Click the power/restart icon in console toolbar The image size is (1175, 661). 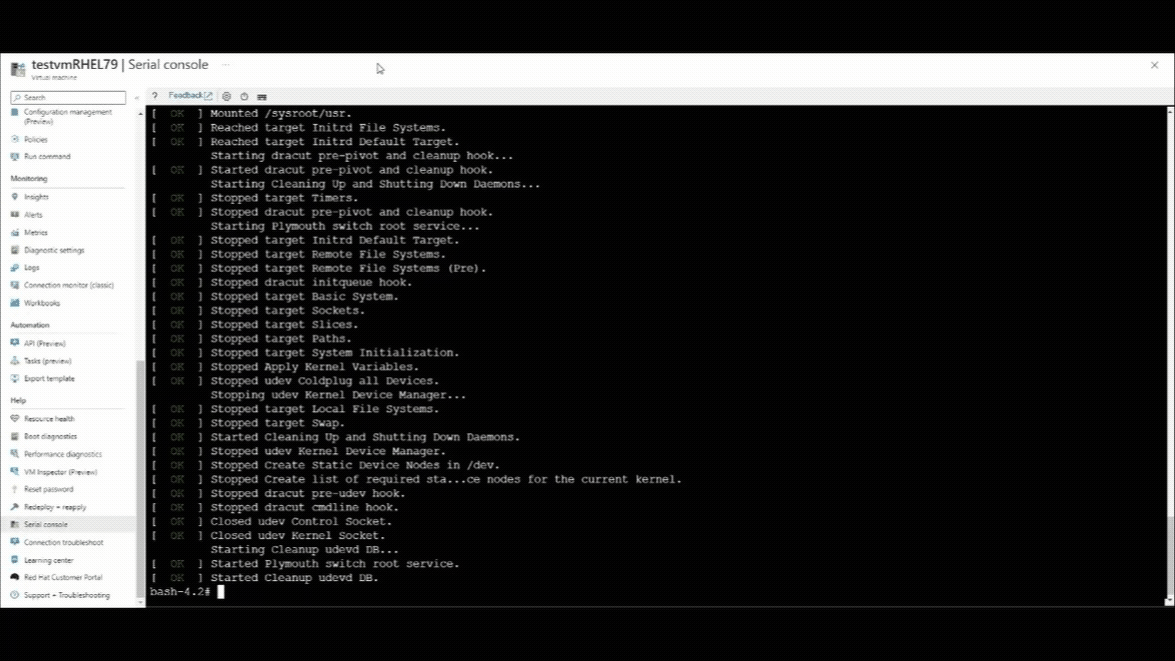243,96
